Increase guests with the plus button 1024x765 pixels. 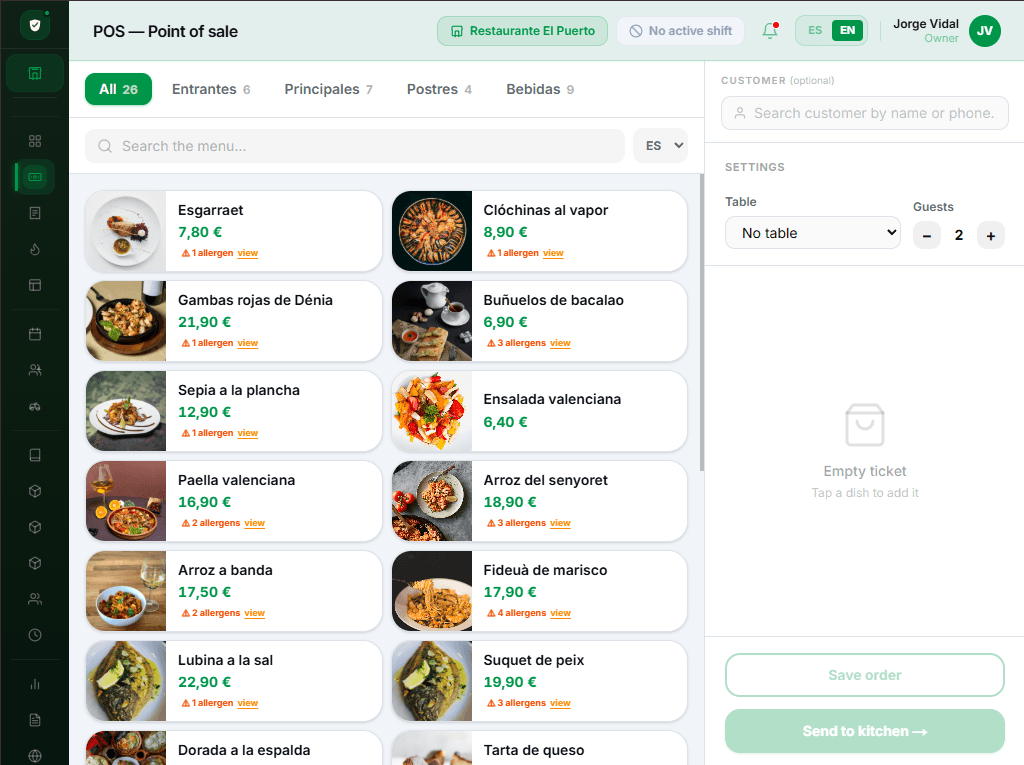991,236
